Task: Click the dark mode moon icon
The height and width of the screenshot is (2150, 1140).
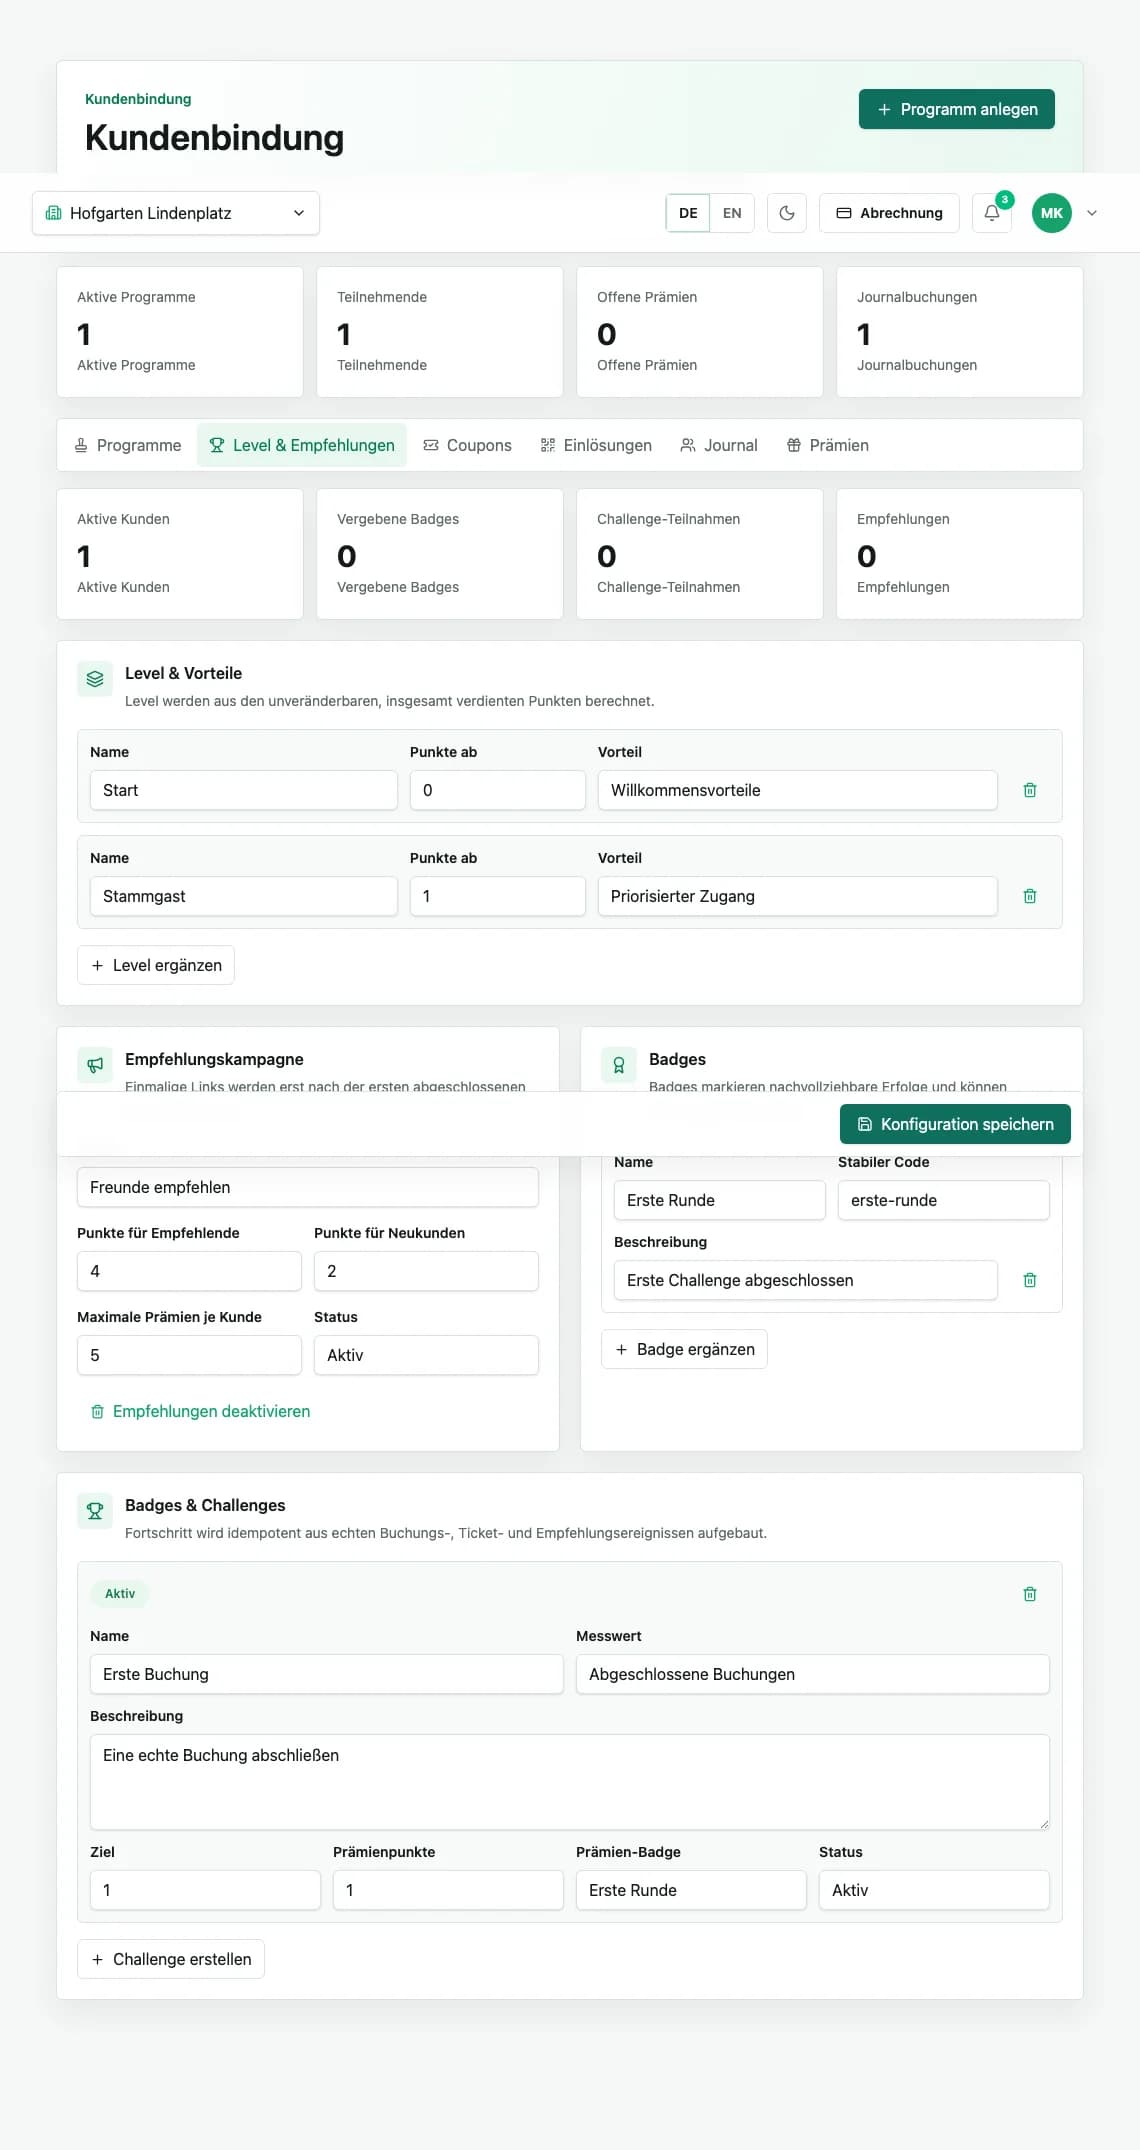Action: 787,213
